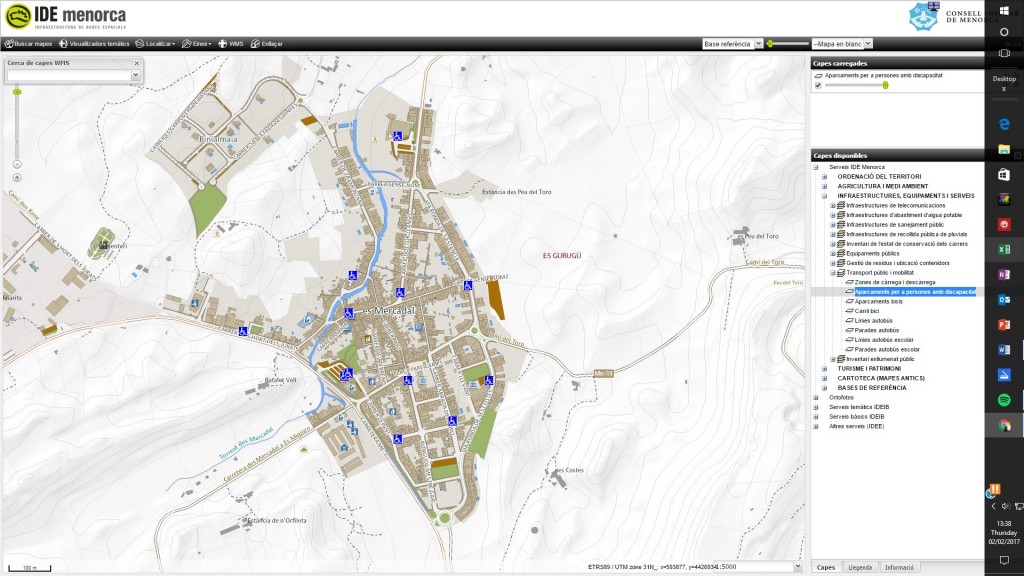Click the IDE menorca logo
Viewport: 1024px width, 576px height.
pyautogui.click(x=65, y=17)
